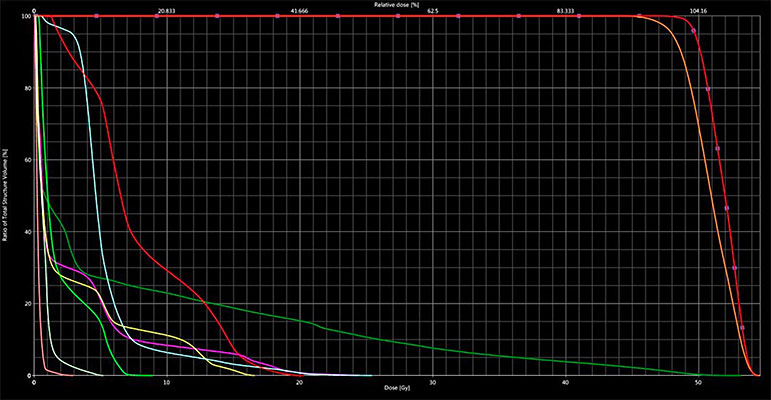Image resolution: width=771 pixels, height=400 pixels.
Task: Click the 50 Gy dose axis tick
Action: [698, 382]
